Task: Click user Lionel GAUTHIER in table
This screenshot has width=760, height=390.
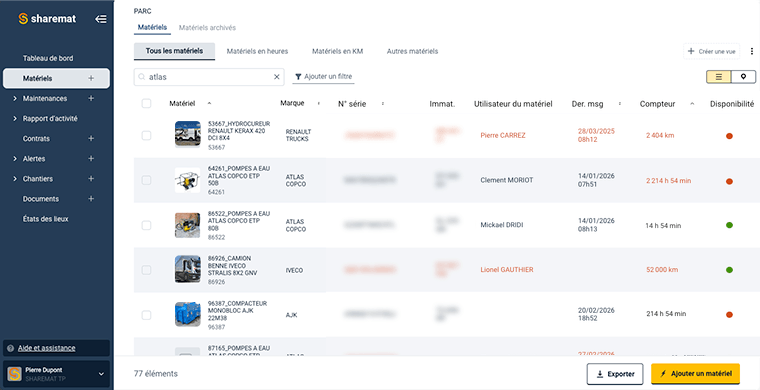Action: point(507,270)
